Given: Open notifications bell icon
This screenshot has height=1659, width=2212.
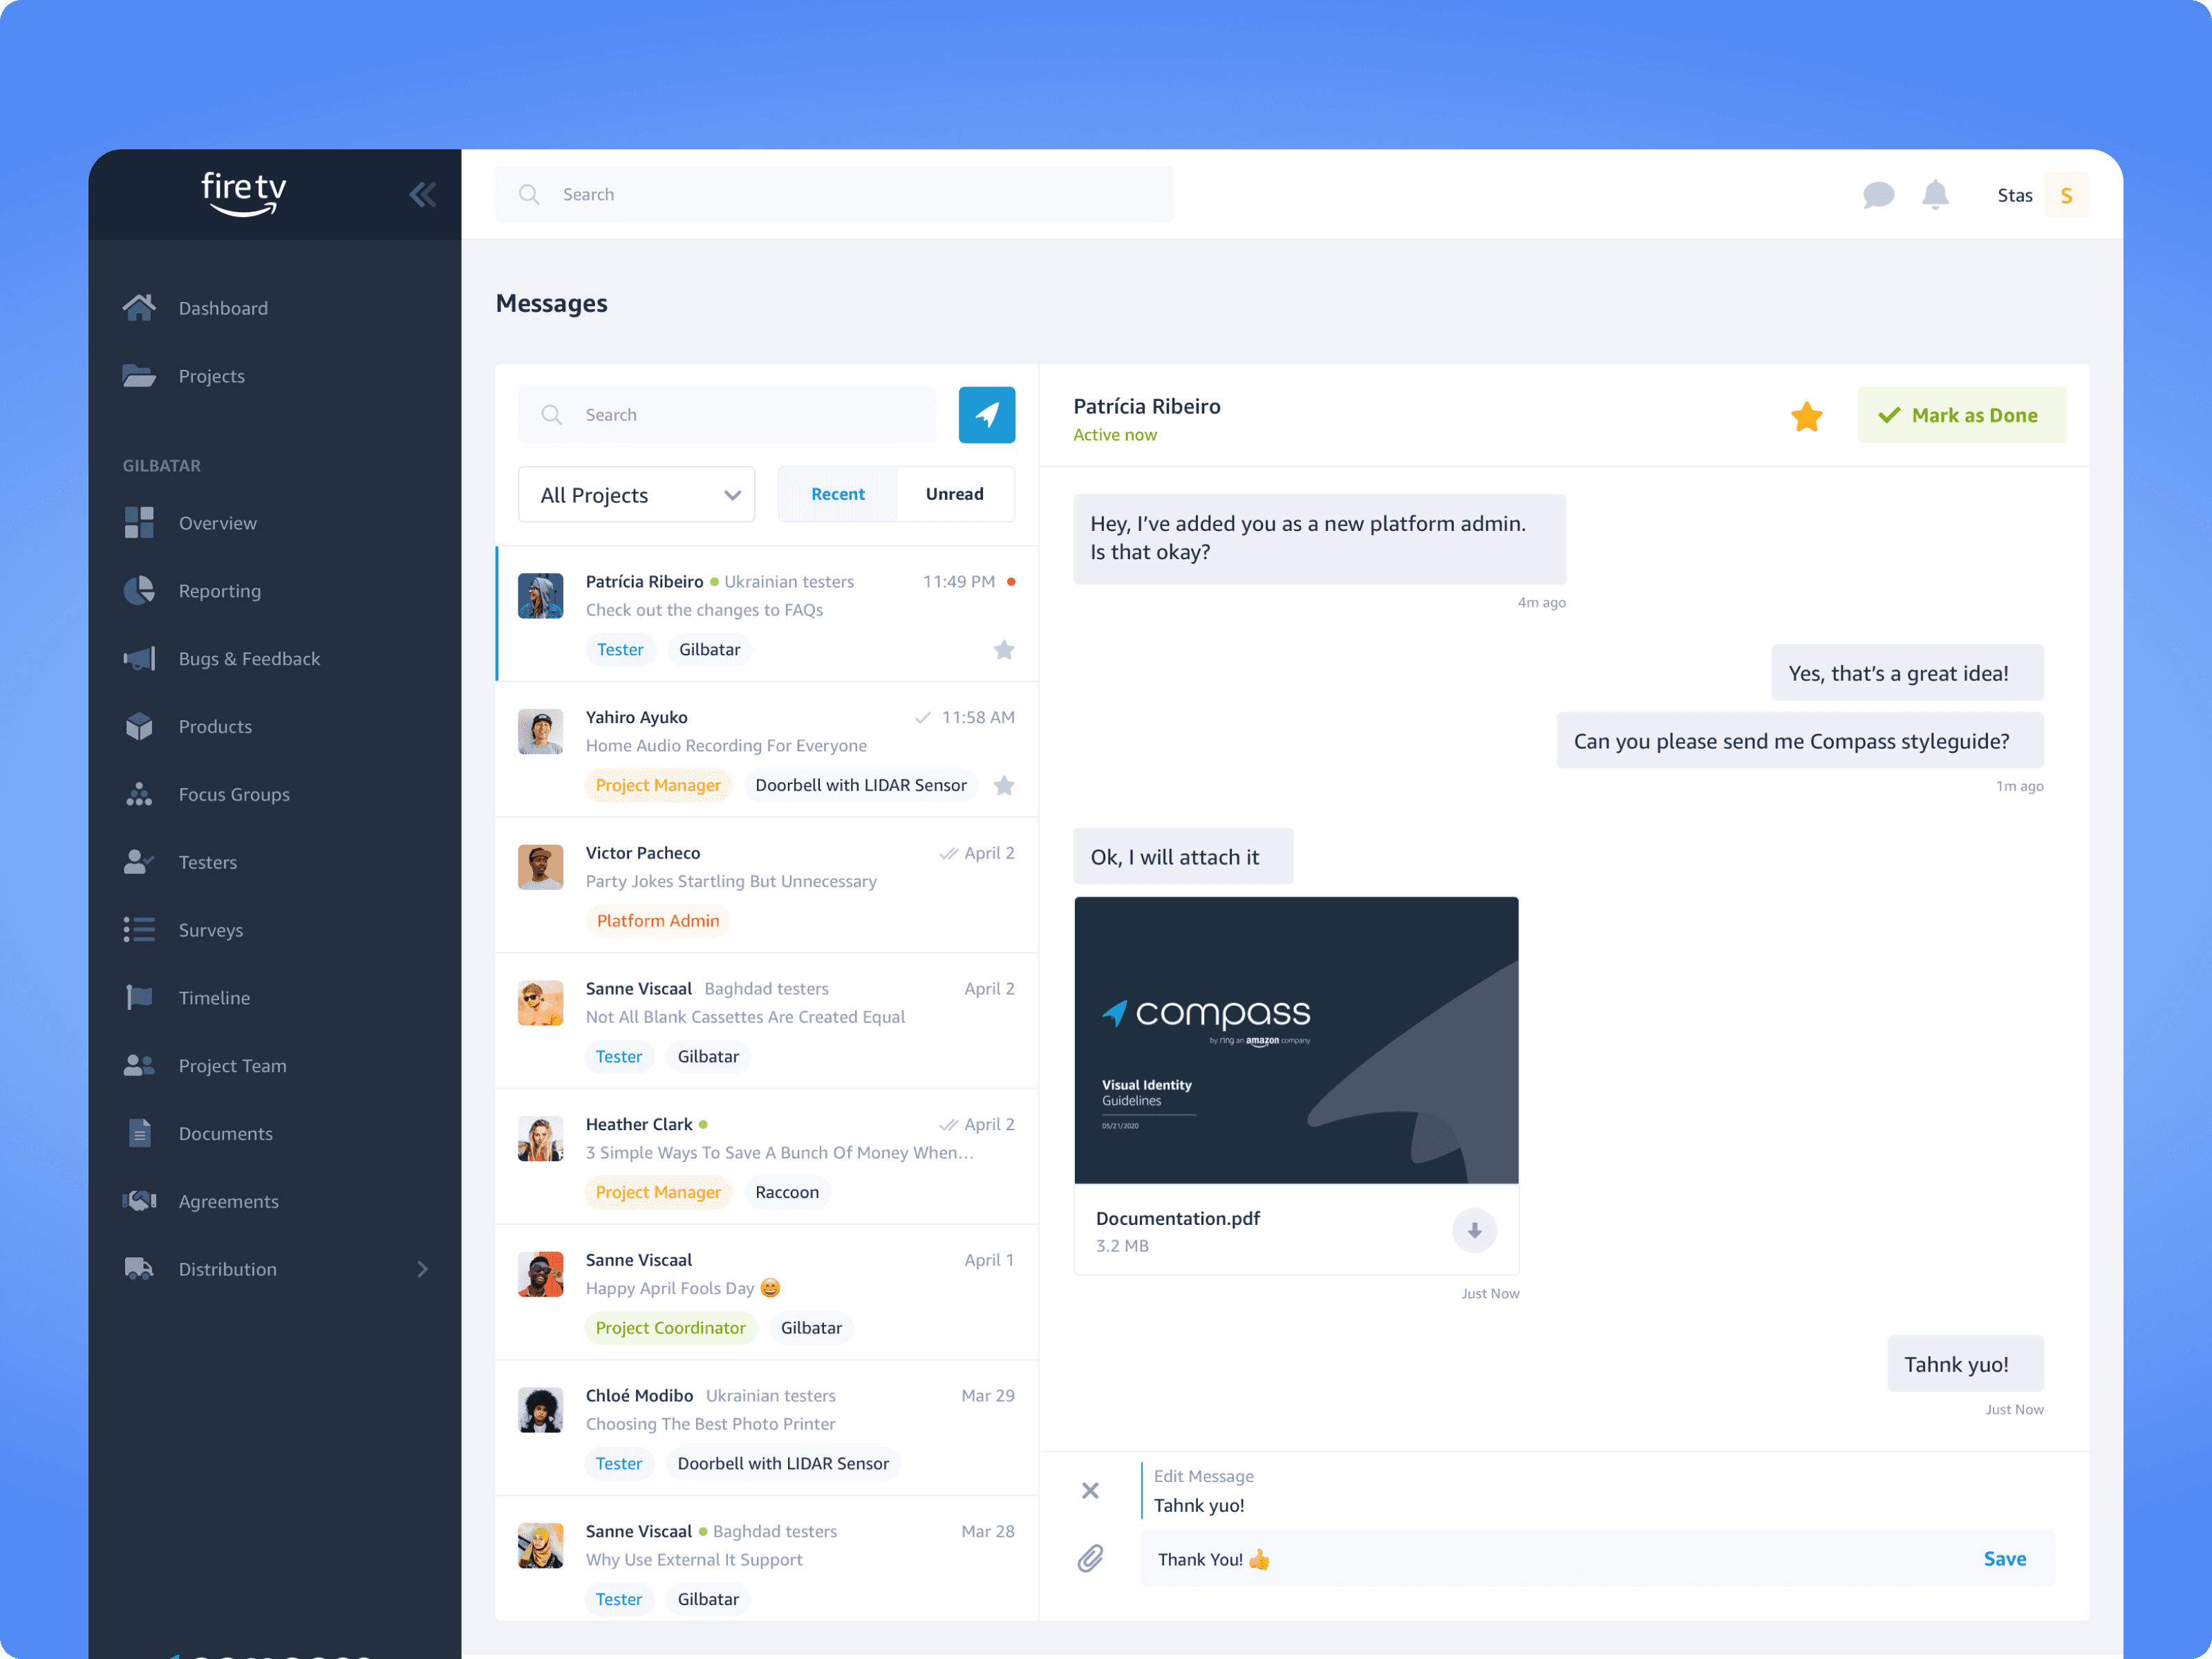Looking at the screenshot, I should pos(1935,194).
